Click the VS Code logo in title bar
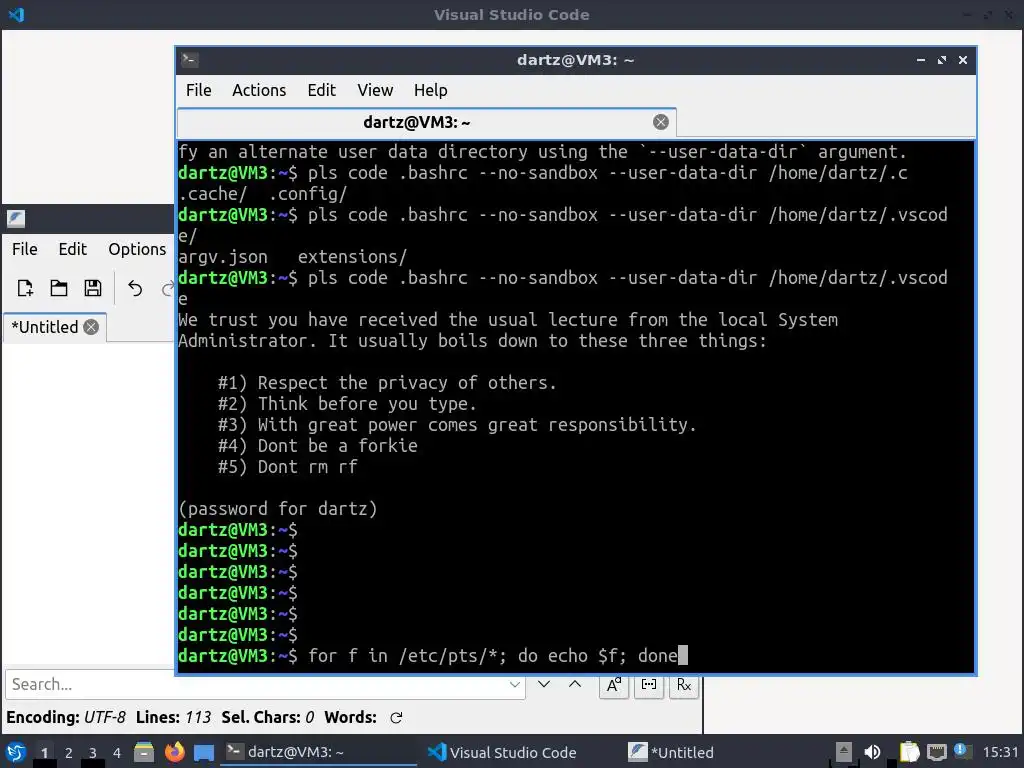 click(x=16, y=14)
